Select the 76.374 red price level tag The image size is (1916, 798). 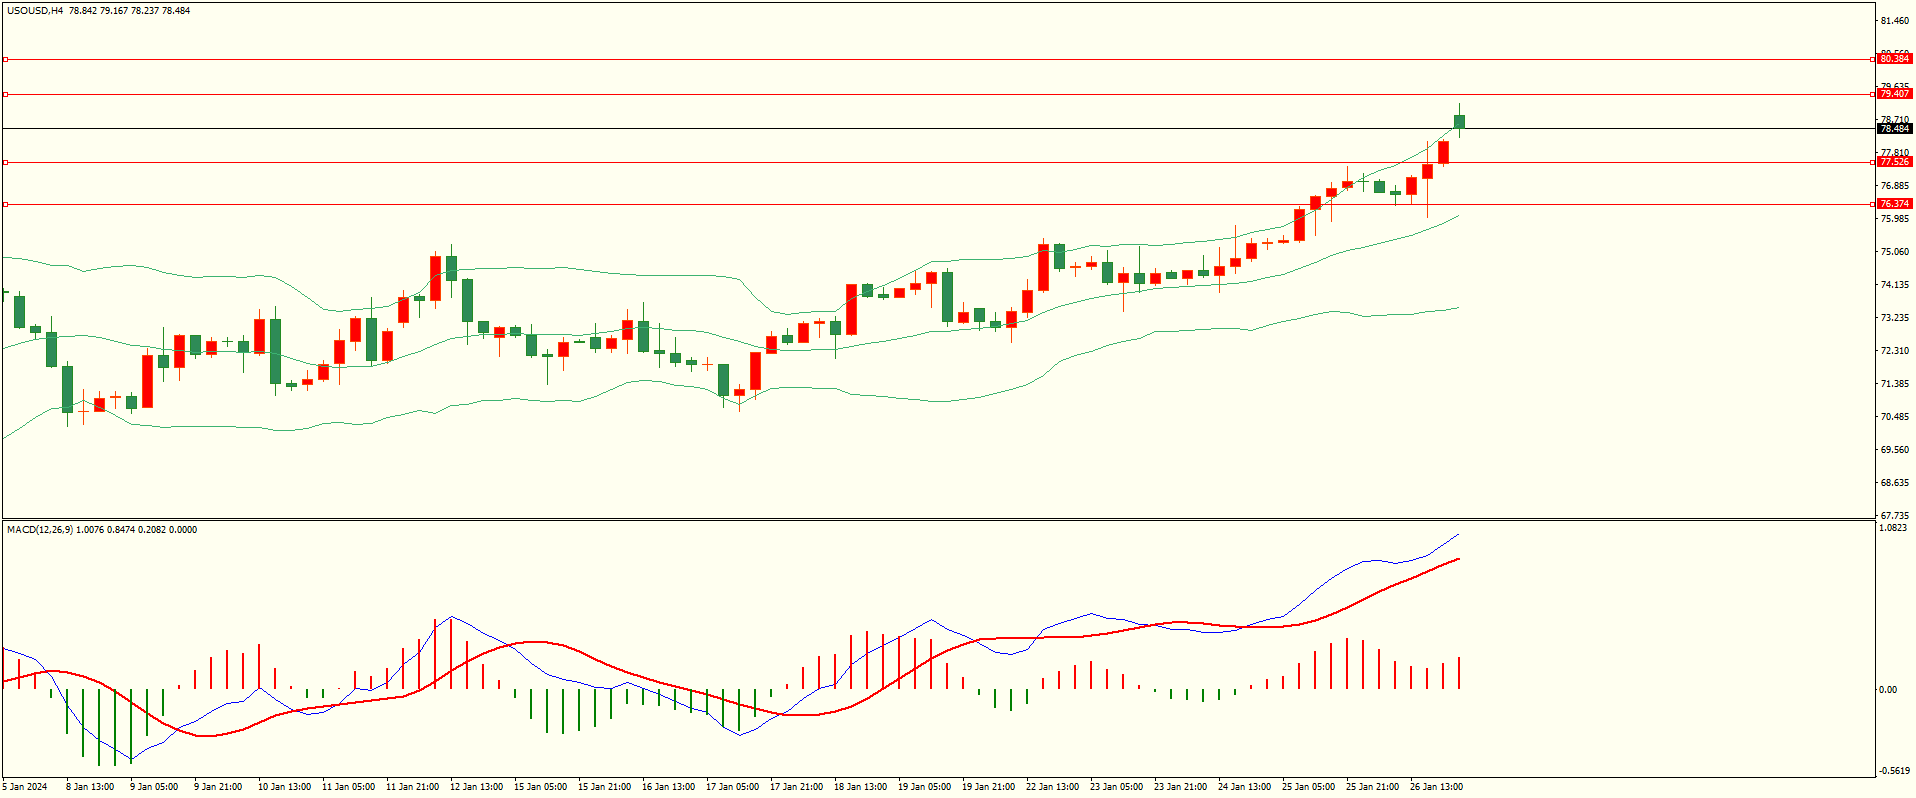coord(1894,204)
